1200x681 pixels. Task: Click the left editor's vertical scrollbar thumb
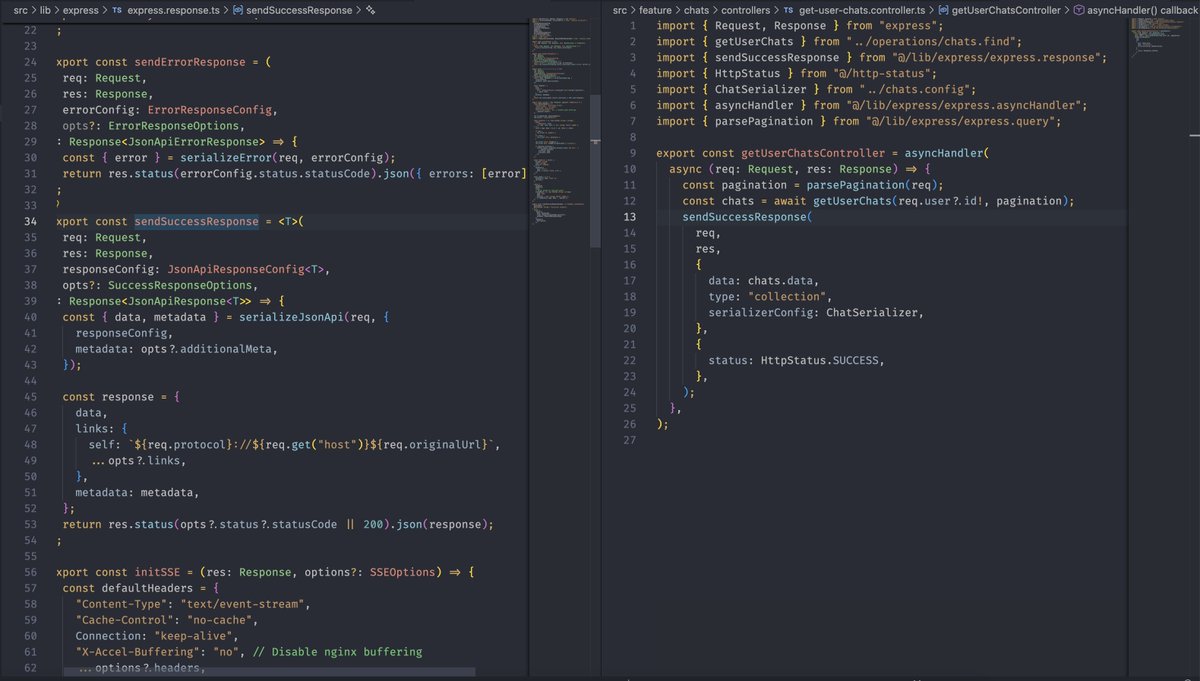click(x=594, y=172)
